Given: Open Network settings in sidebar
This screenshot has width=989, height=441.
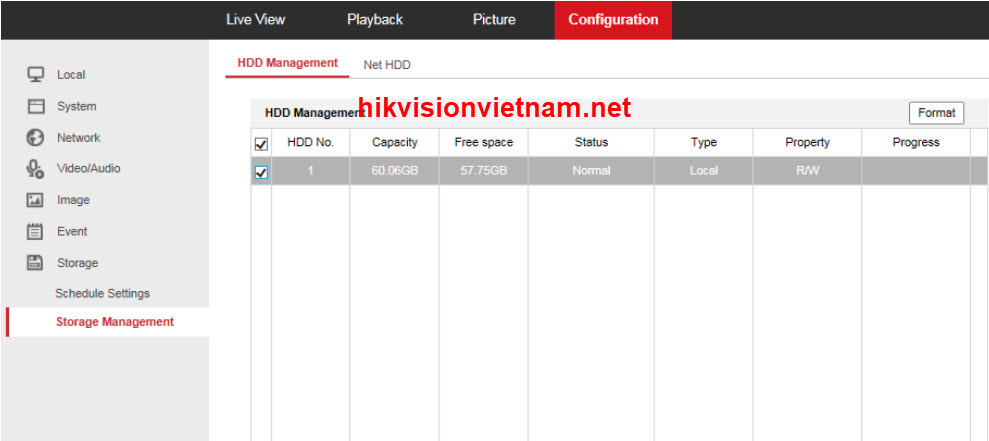Looking at the screenshot, I should 78,138.
